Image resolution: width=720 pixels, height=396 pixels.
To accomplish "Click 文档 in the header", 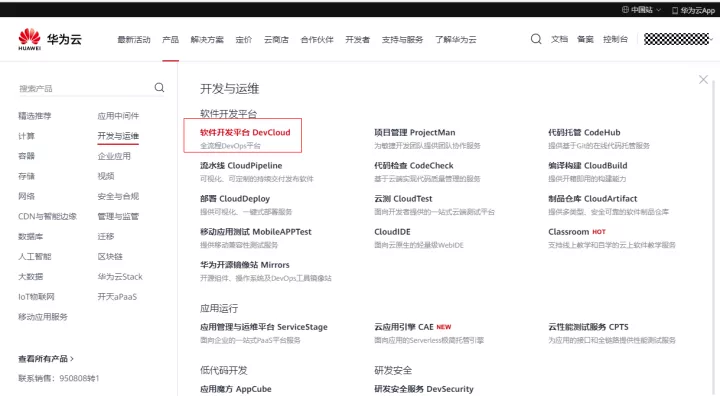I will (559, 39).
